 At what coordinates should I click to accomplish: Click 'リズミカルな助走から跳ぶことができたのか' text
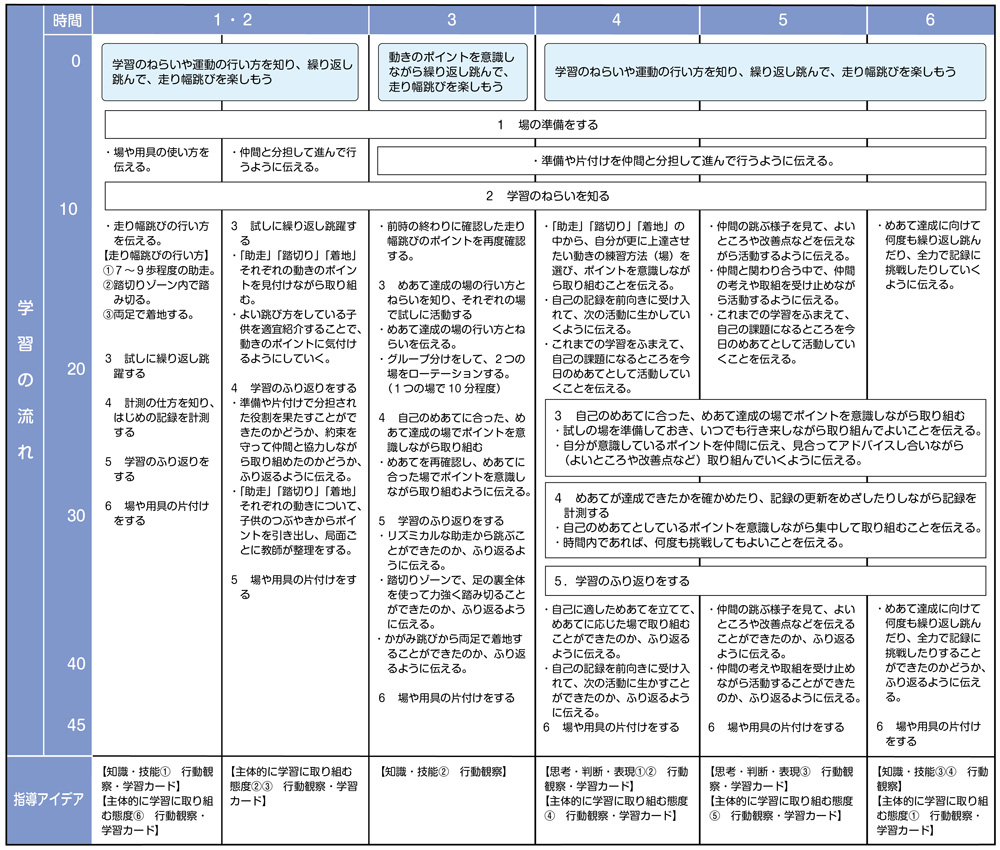coord(452,550)
